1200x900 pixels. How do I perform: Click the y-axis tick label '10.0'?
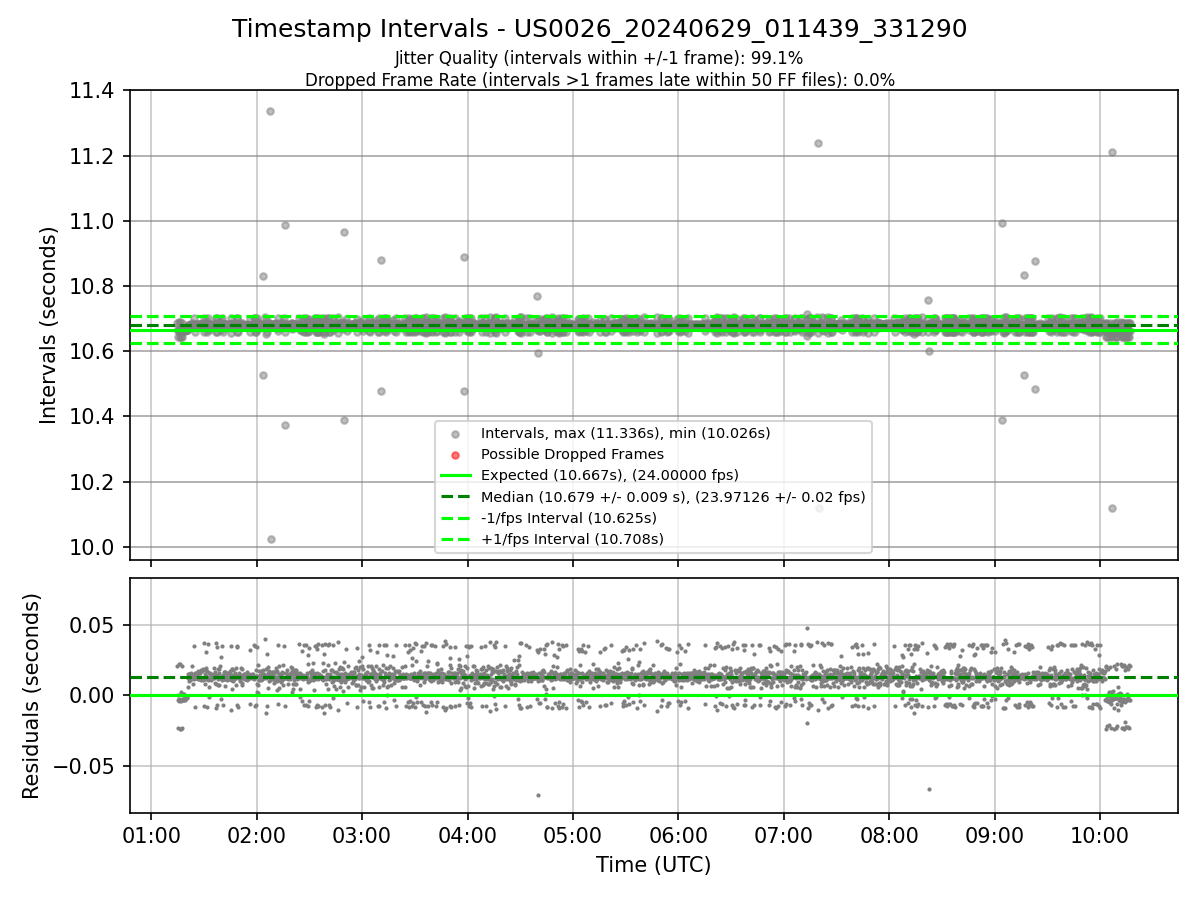pyautogui.click(x=94, y=547)
